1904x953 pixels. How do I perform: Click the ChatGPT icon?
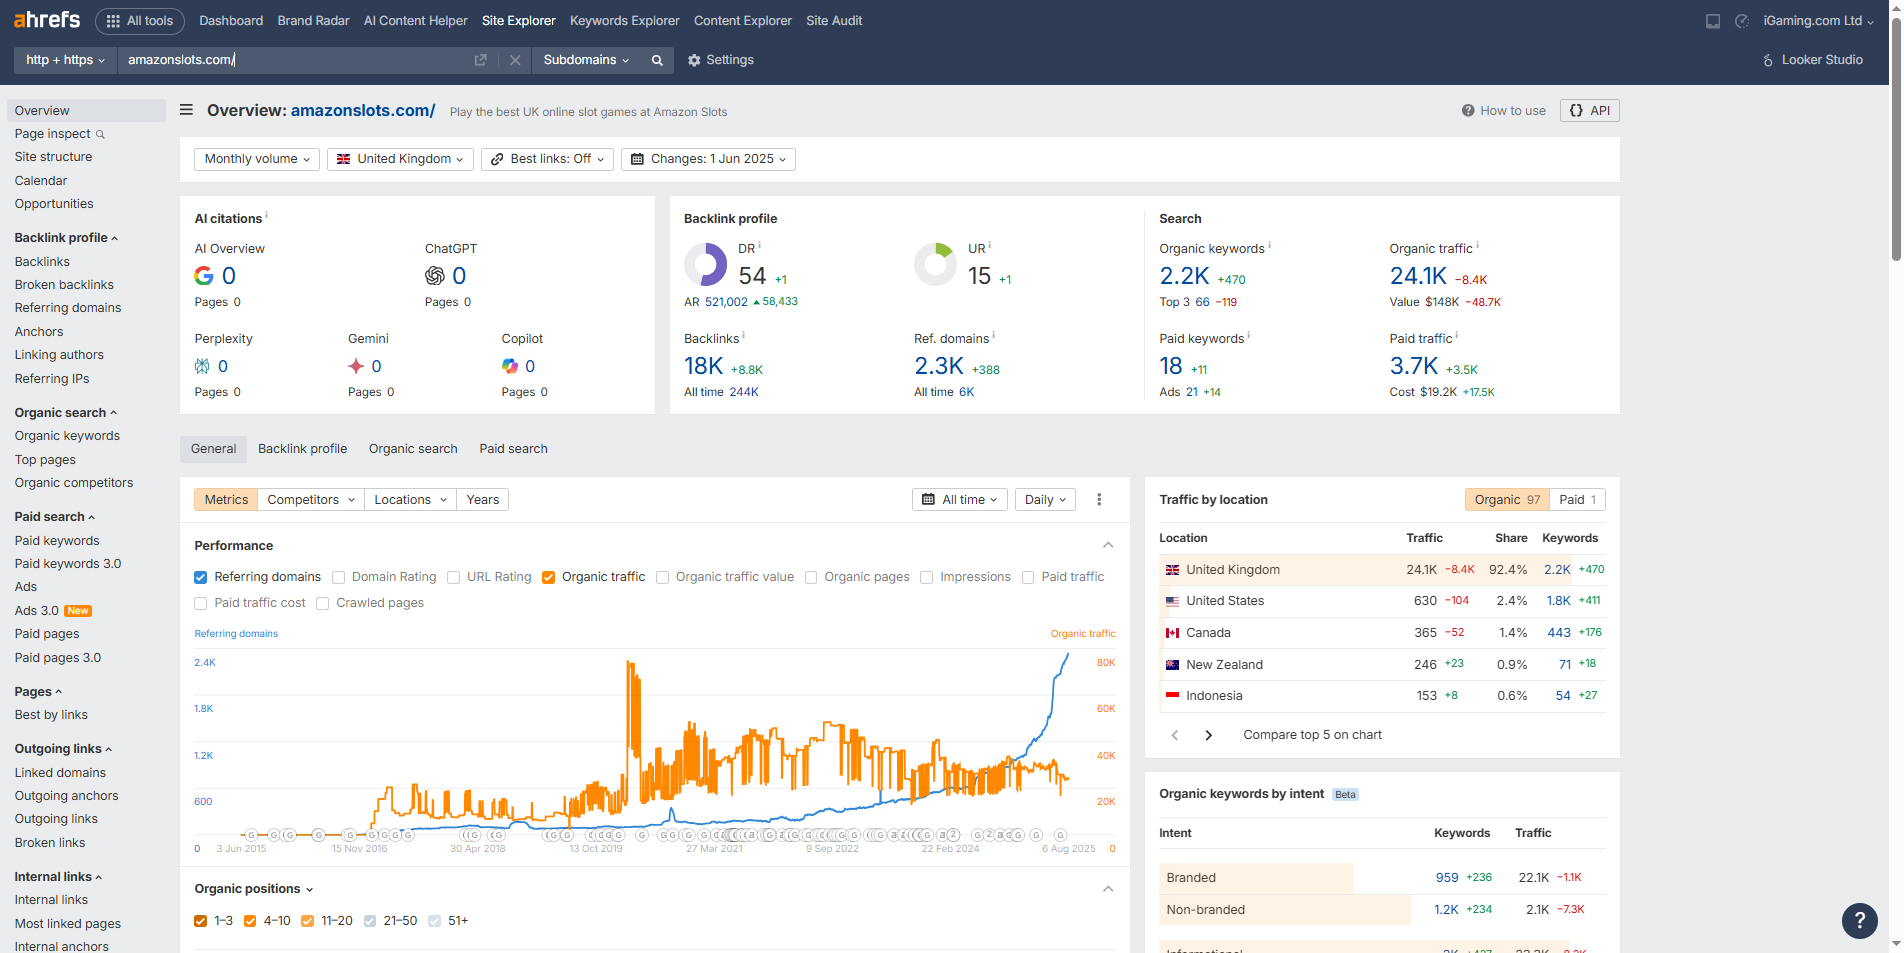435,276
